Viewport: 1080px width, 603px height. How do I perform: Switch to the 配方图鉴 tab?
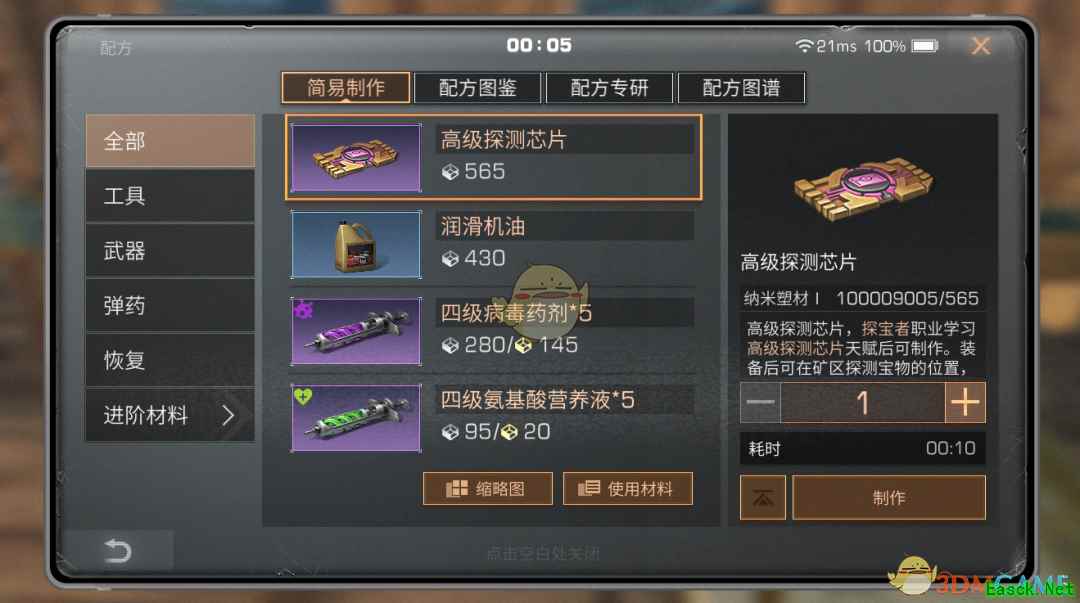point(477,88)
